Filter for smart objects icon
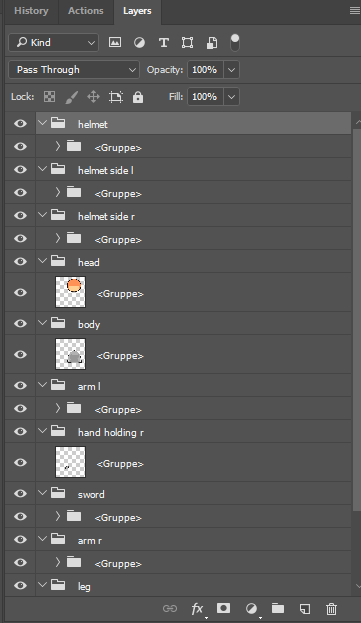 212,43
